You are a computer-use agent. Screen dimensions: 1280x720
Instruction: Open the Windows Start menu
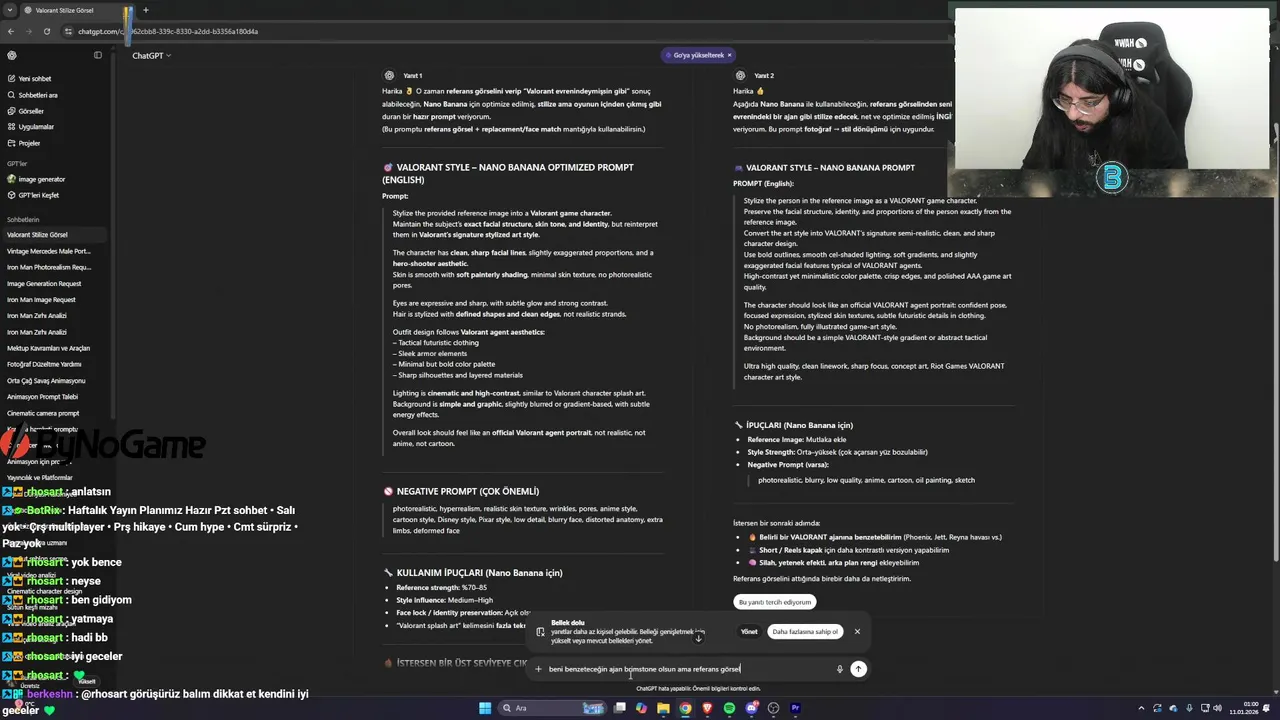485,708
